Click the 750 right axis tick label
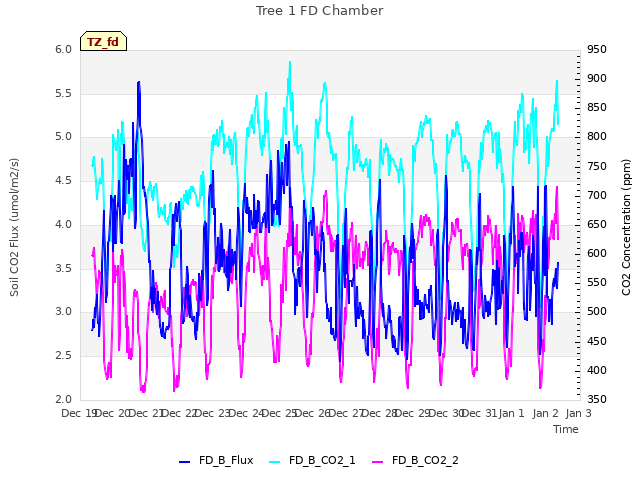Screen dimensions: 640x480 pyautogui.click(x=597, y=166)
